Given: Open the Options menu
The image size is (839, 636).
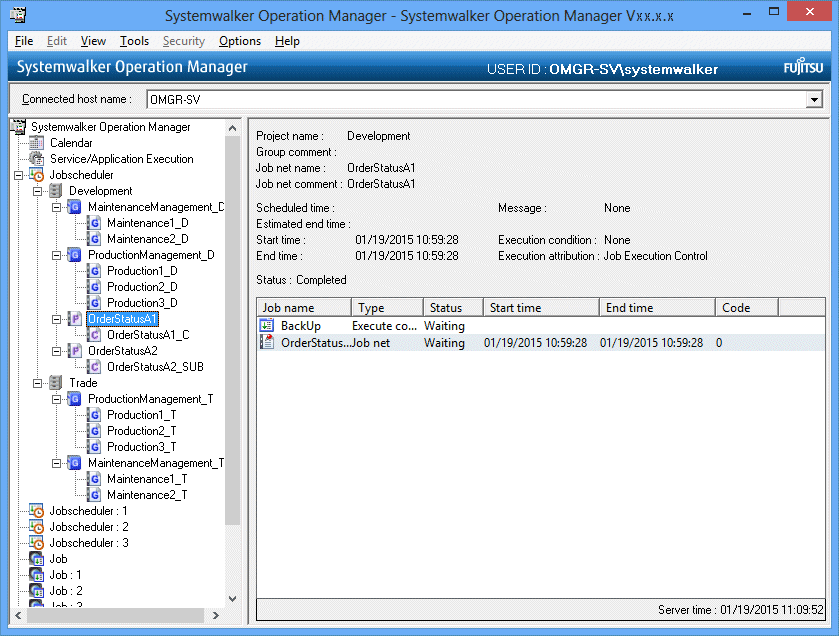Looking at the screenshot, I should tap(240, 41).
